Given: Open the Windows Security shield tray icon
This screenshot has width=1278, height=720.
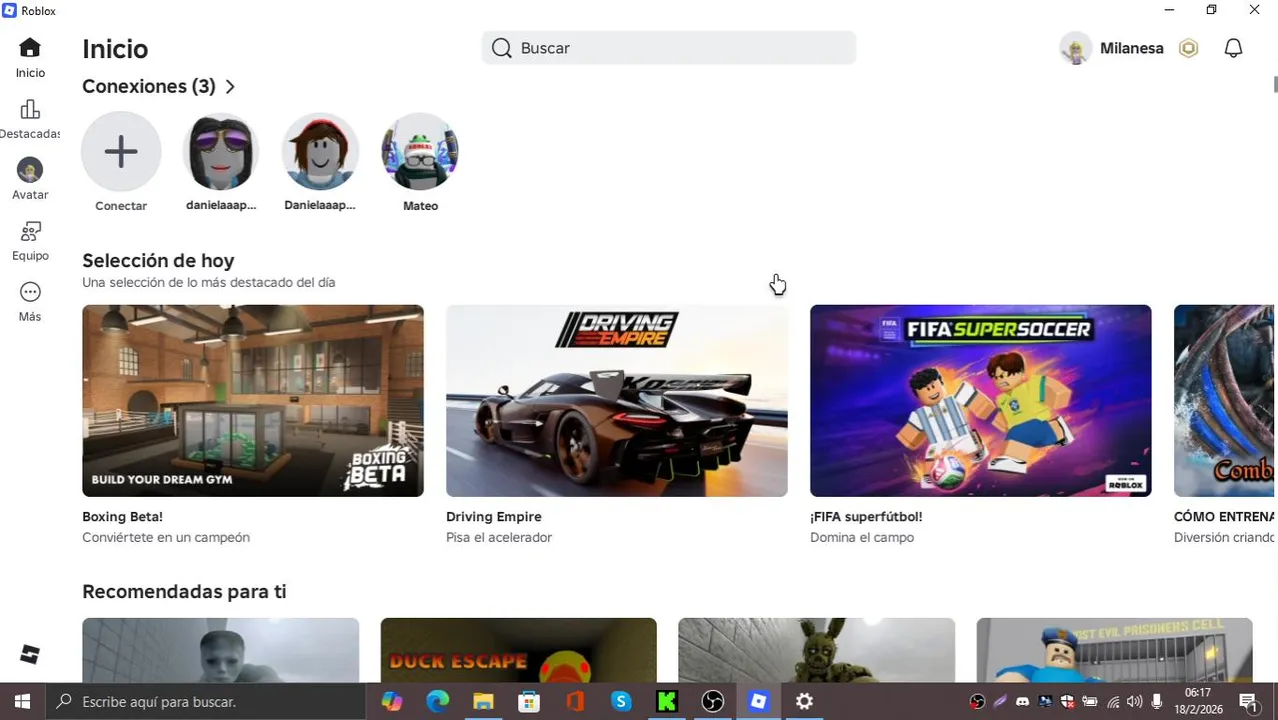Looking at the screenshot, I should (x=1067, y=702).
